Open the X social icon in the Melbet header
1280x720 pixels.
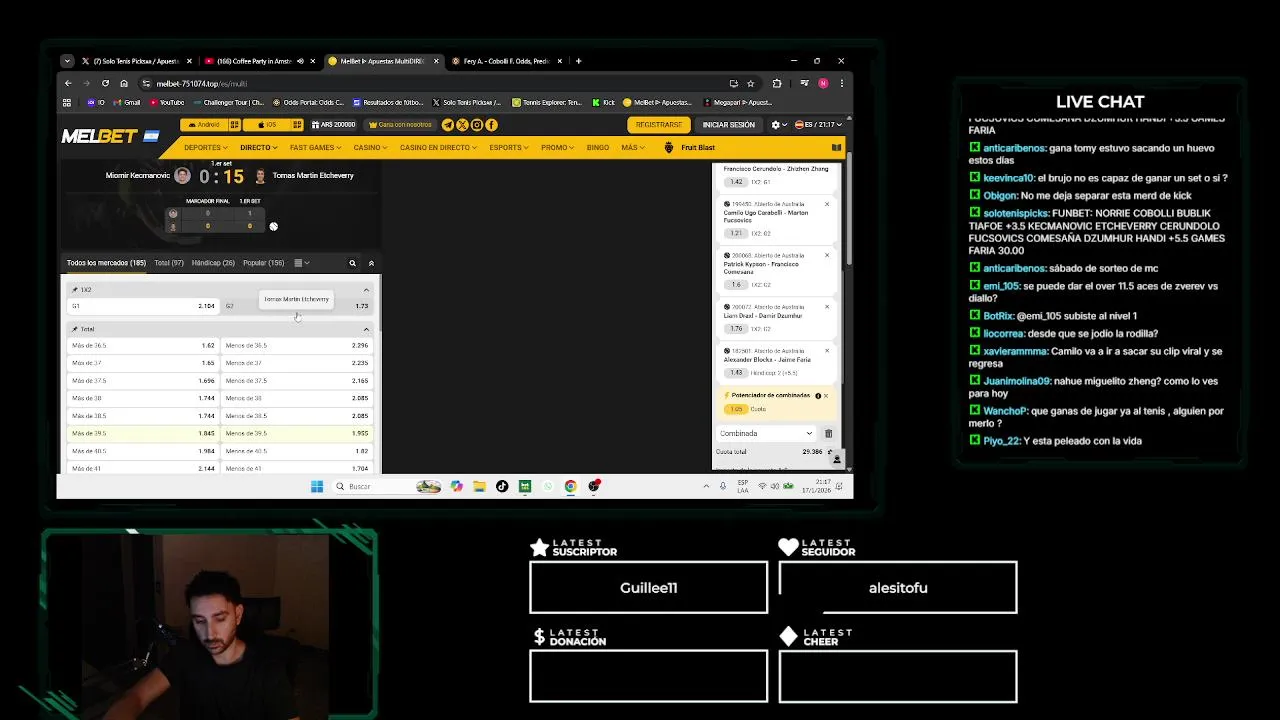[x=462, y=125]
